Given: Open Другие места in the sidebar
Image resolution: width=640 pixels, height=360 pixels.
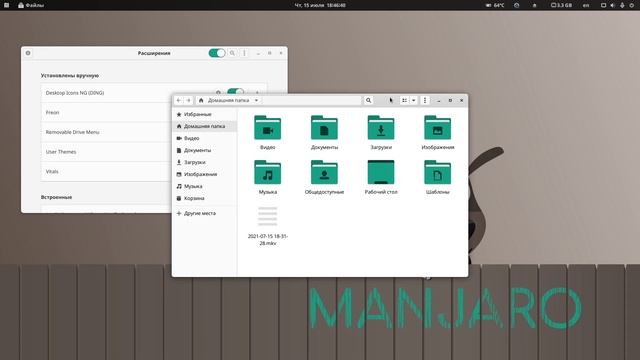Looking at the screenshot, I should coord(204,213).
